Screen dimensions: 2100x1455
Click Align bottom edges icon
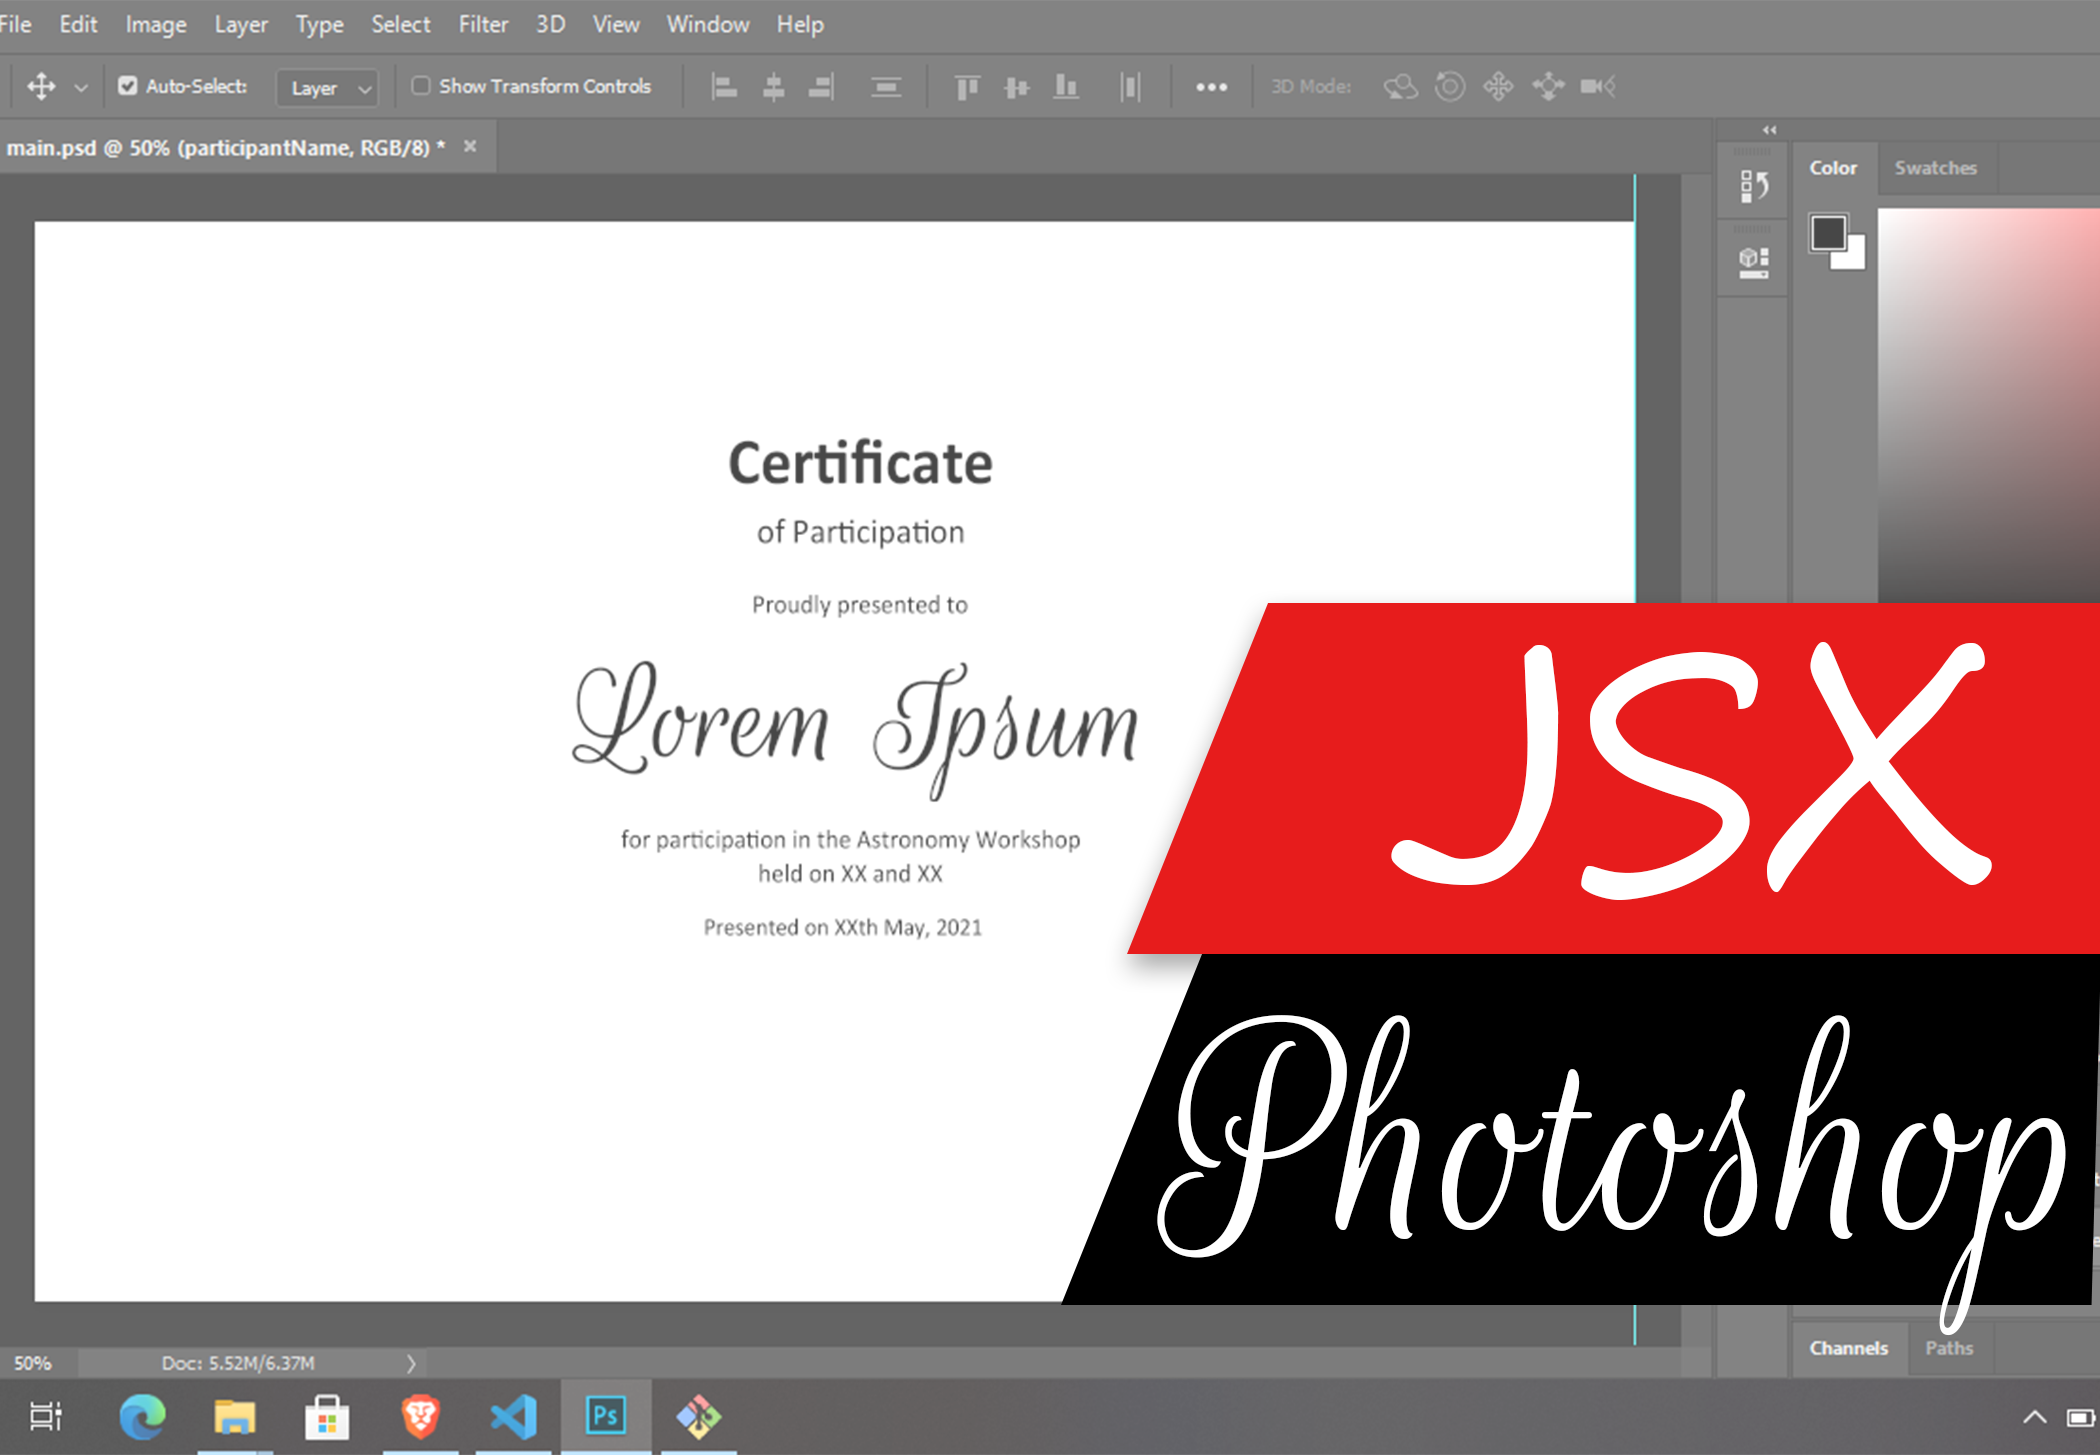click(1066, 87)
